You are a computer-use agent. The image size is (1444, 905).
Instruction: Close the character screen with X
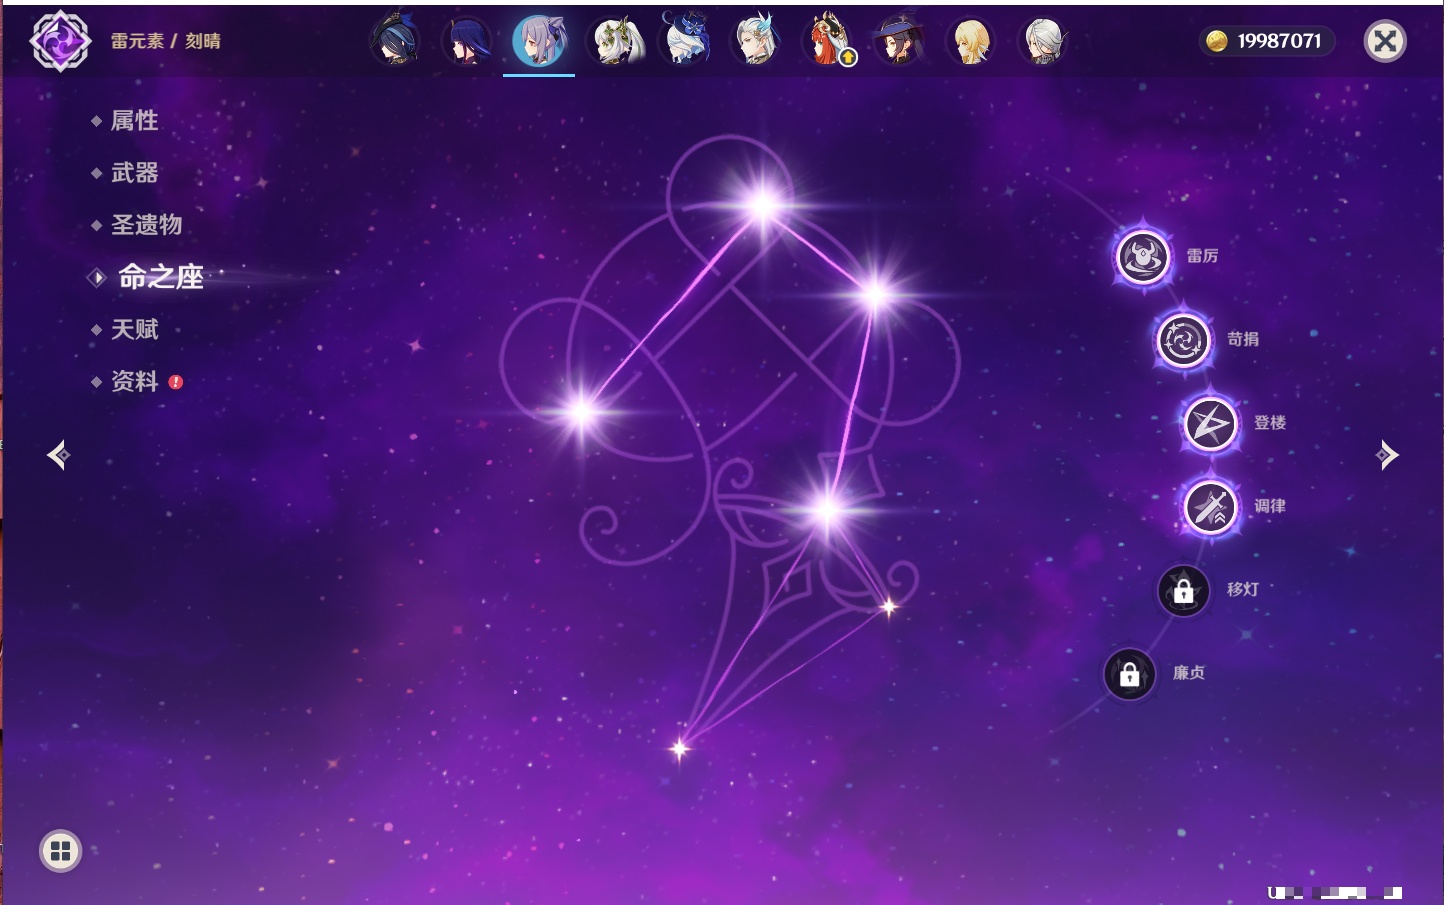1385,41
